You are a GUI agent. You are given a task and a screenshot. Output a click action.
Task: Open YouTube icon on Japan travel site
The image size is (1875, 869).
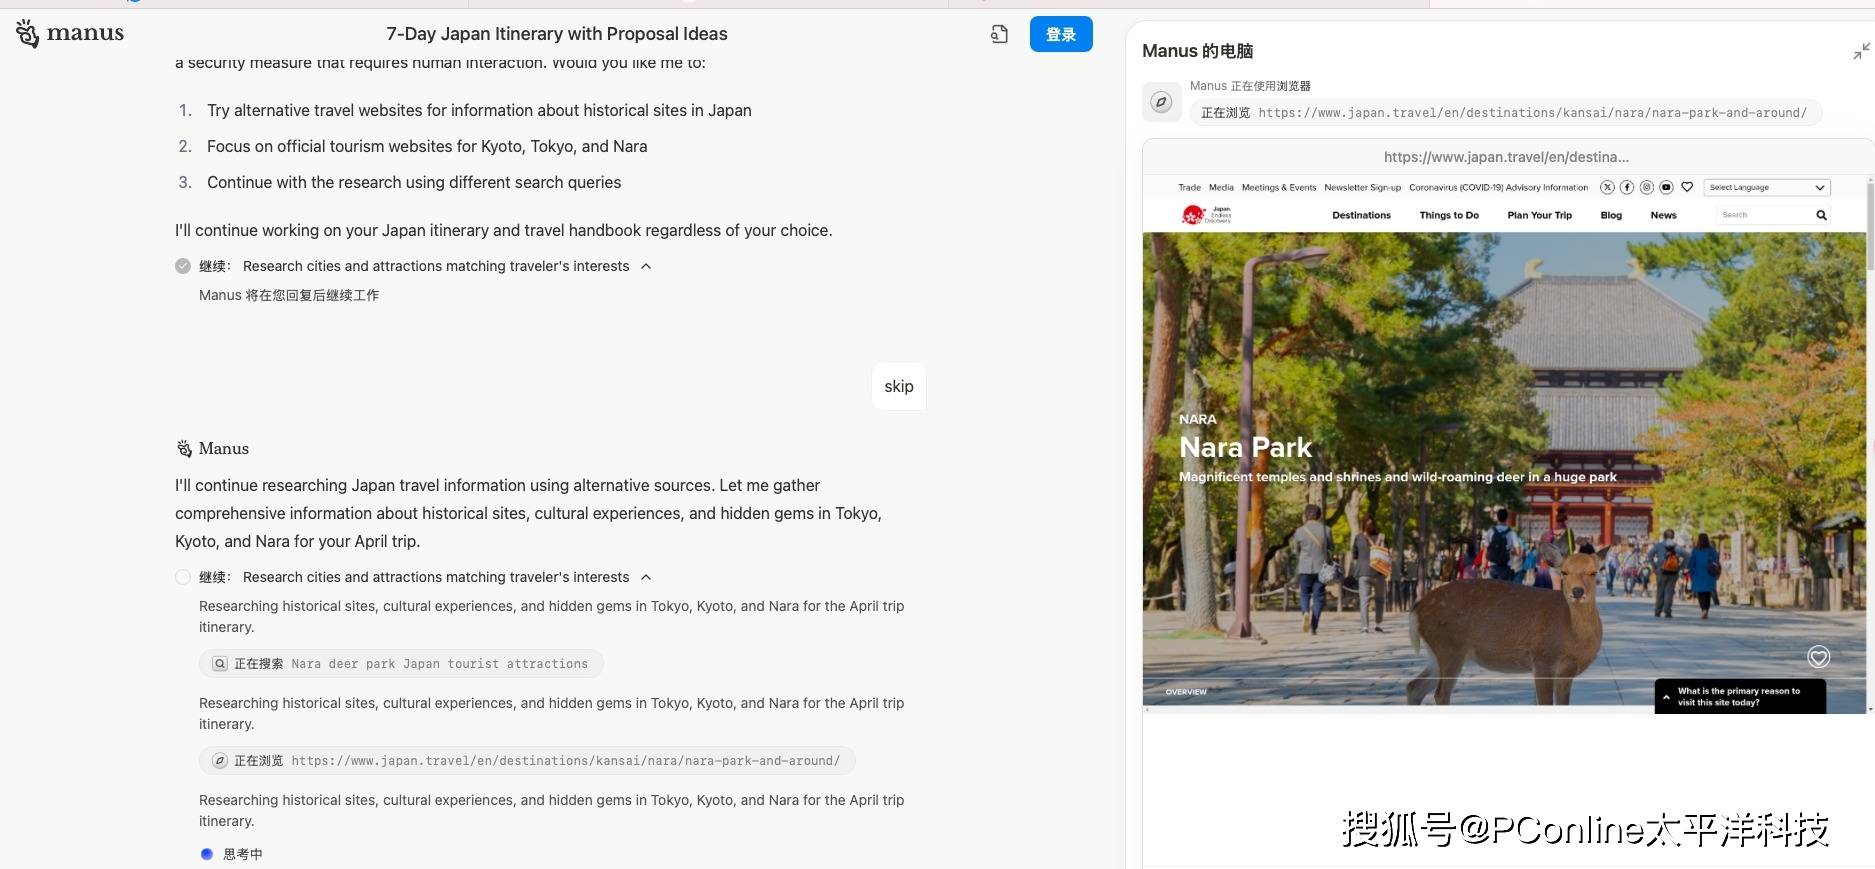(1667, 187)
